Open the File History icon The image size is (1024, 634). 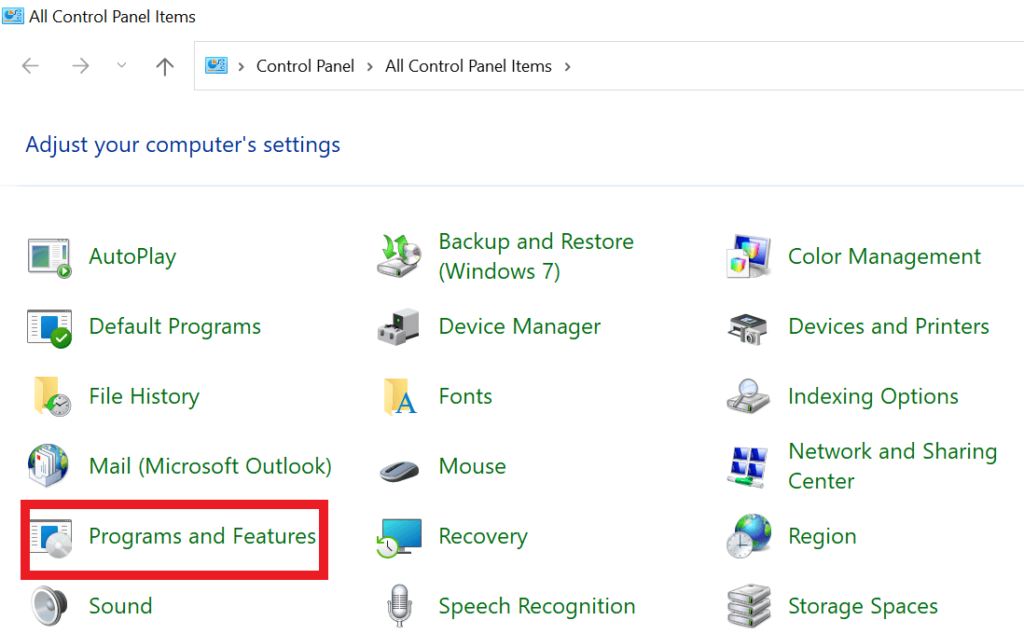[x=49, y=397]
